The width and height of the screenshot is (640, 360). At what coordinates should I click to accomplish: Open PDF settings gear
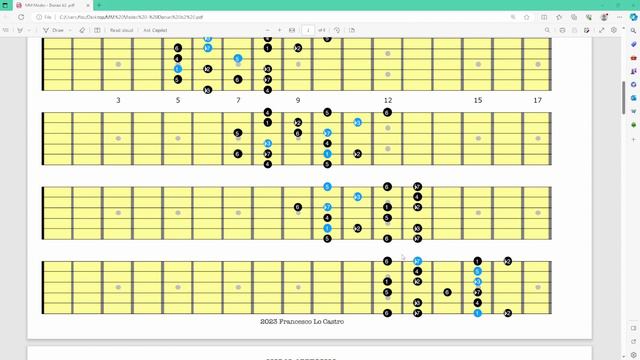[x=614, y=30]
